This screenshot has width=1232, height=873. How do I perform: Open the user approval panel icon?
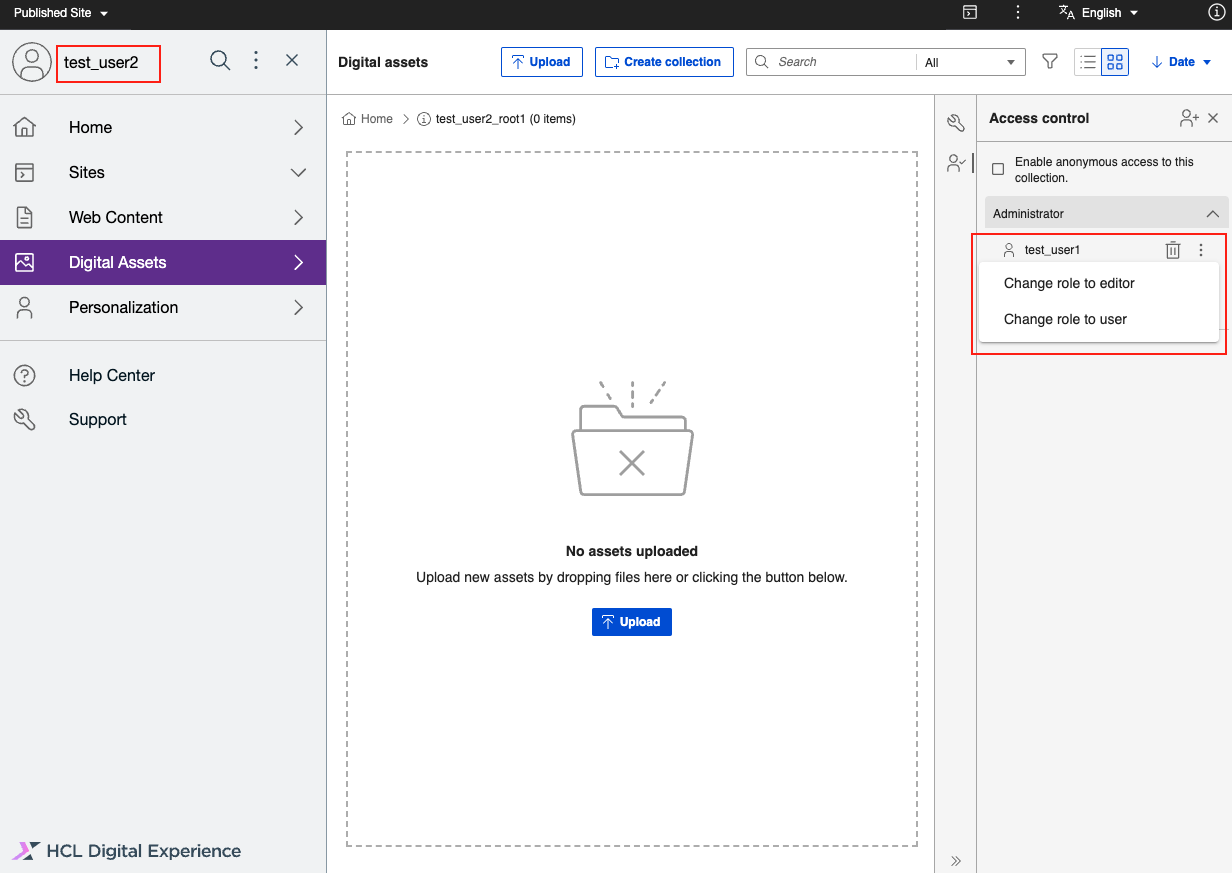point(955,162)
